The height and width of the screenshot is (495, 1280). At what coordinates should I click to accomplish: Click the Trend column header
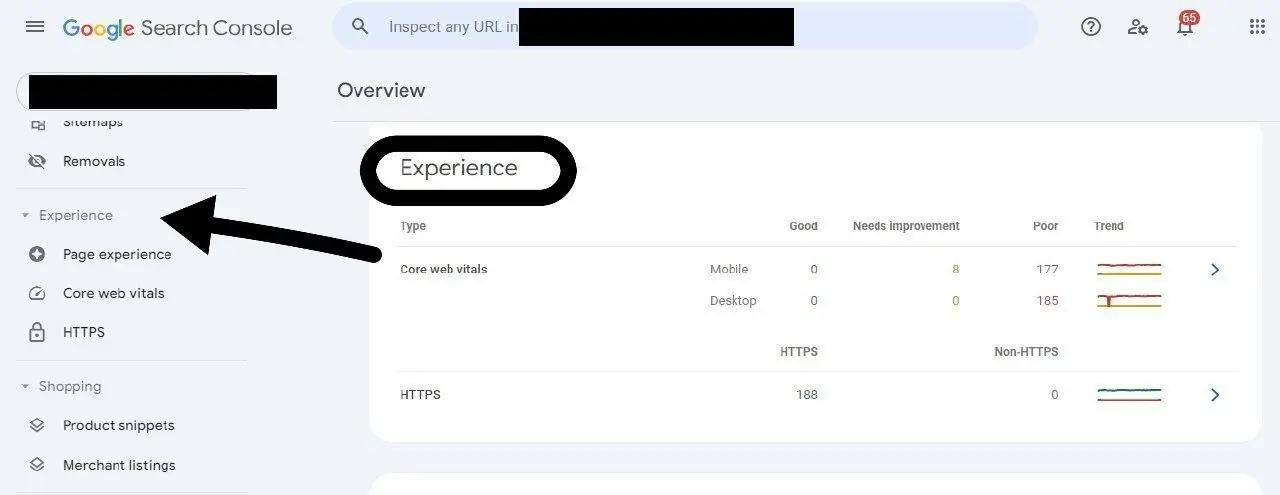(1109, 226)
